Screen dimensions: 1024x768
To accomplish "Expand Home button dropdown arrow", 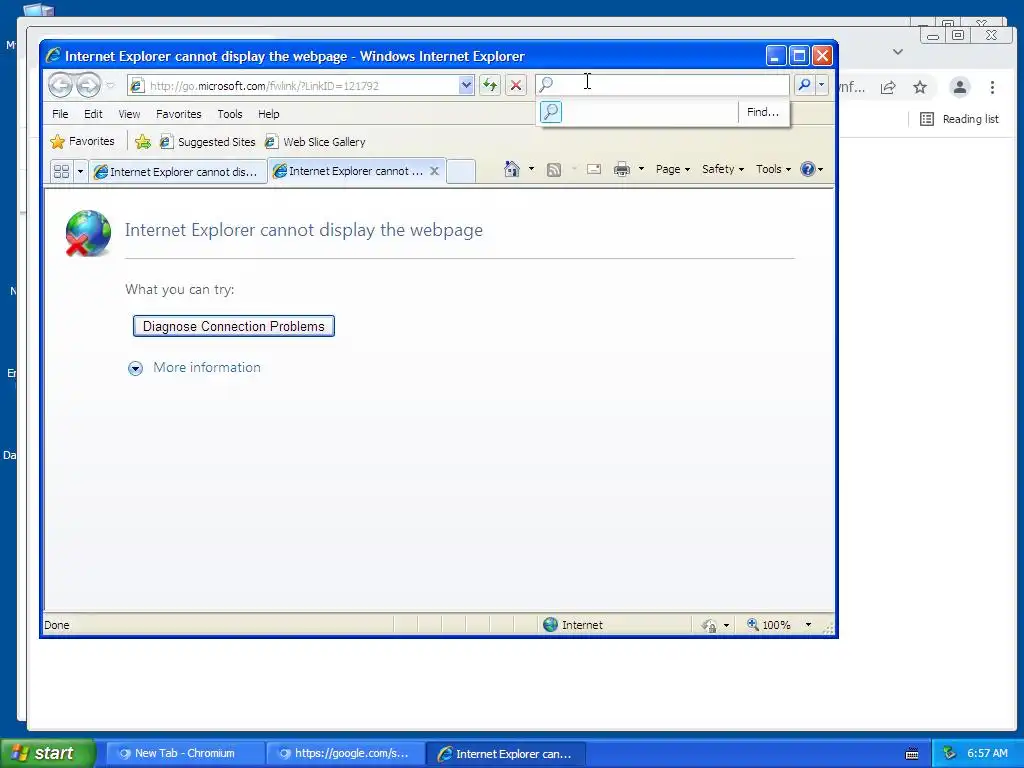I will pos(531,169).
